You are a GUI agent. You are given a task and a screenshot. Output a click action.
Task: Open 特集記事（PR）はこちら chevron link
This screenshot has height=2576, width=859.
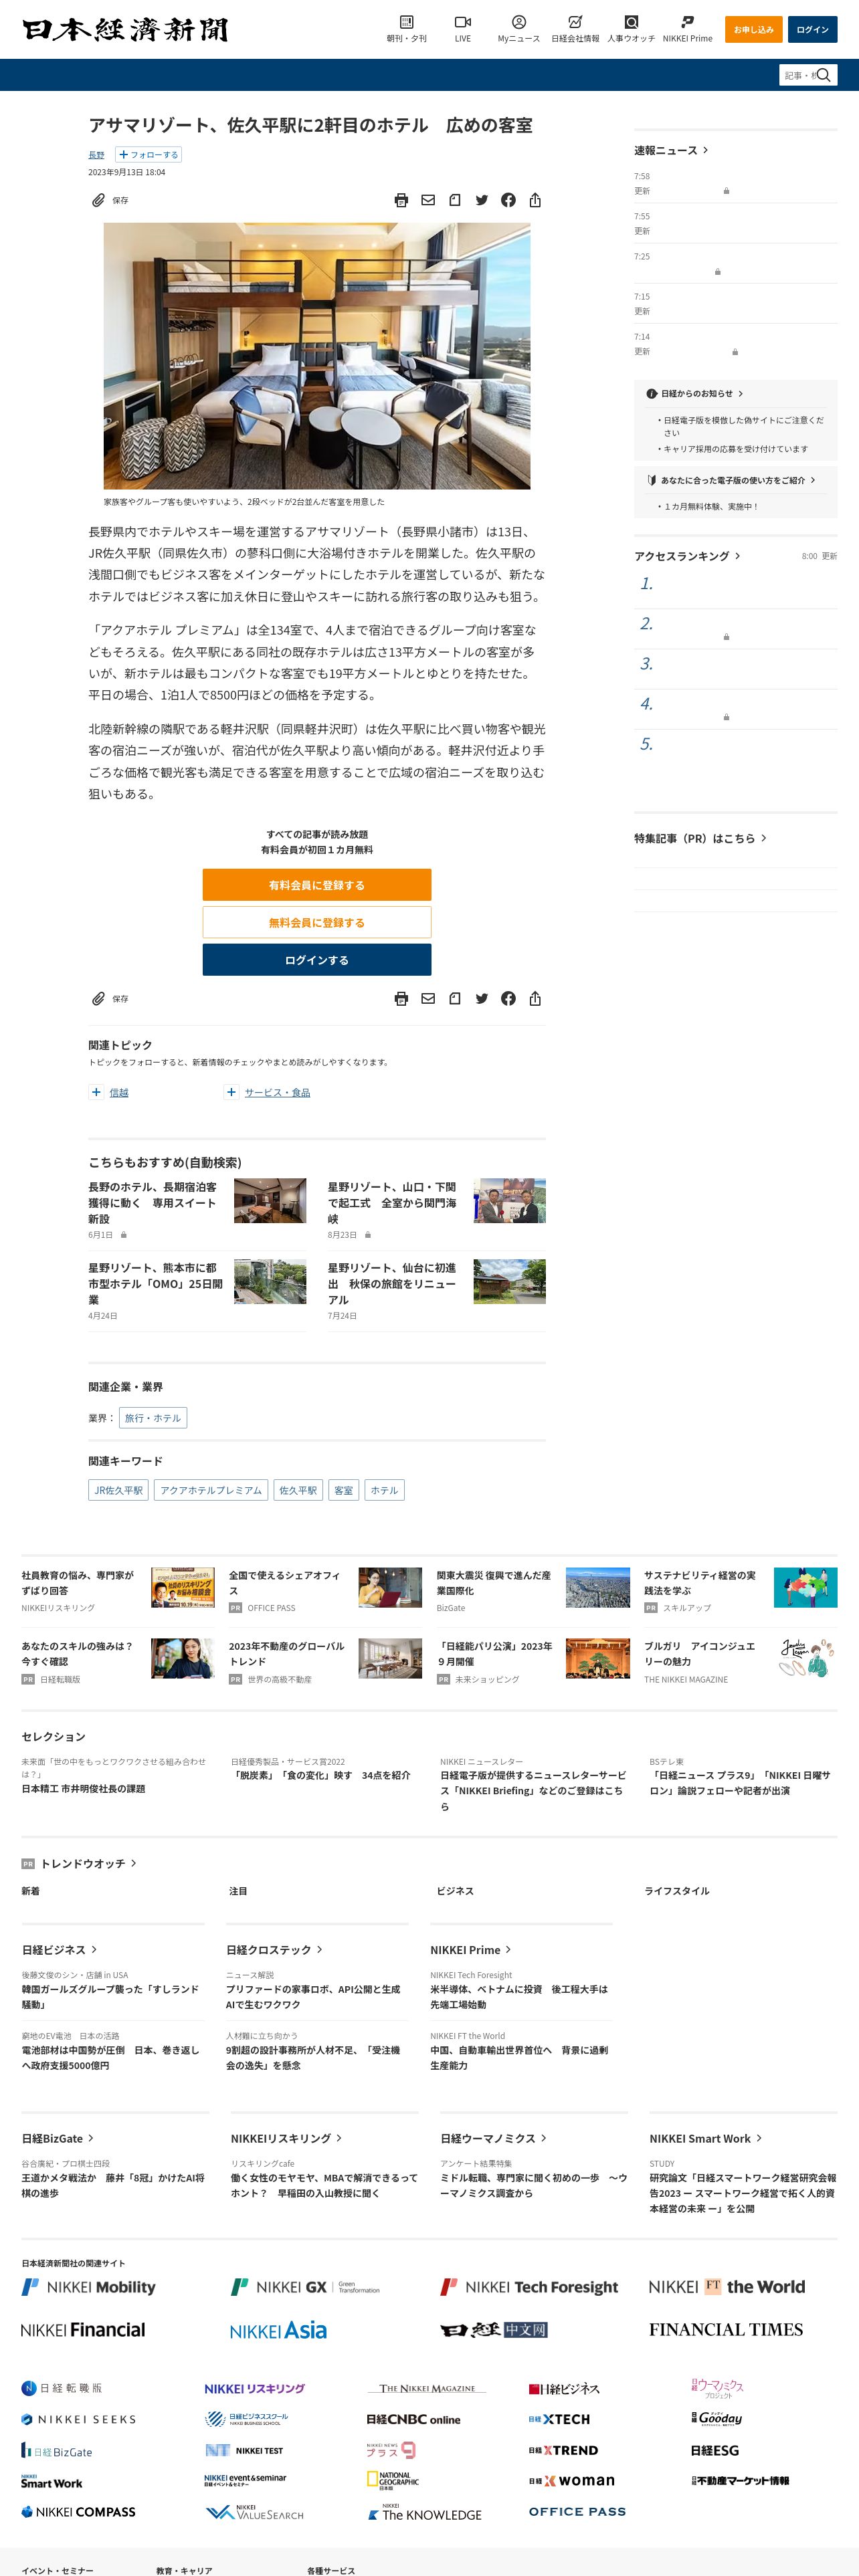[764, 838]
